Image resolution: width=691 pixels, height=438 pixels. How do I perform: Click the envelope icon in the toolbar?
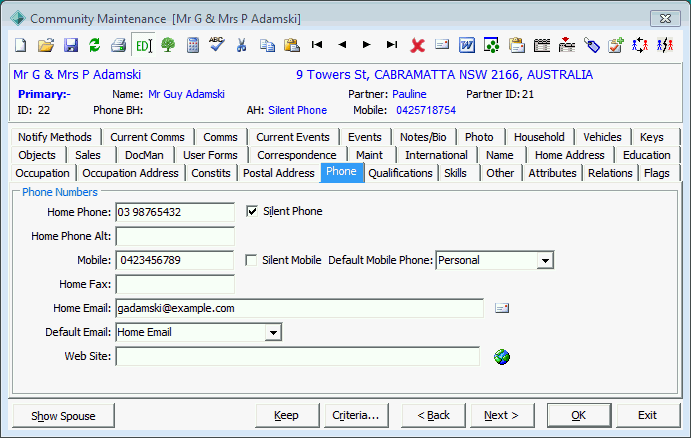tap(442, 45)
